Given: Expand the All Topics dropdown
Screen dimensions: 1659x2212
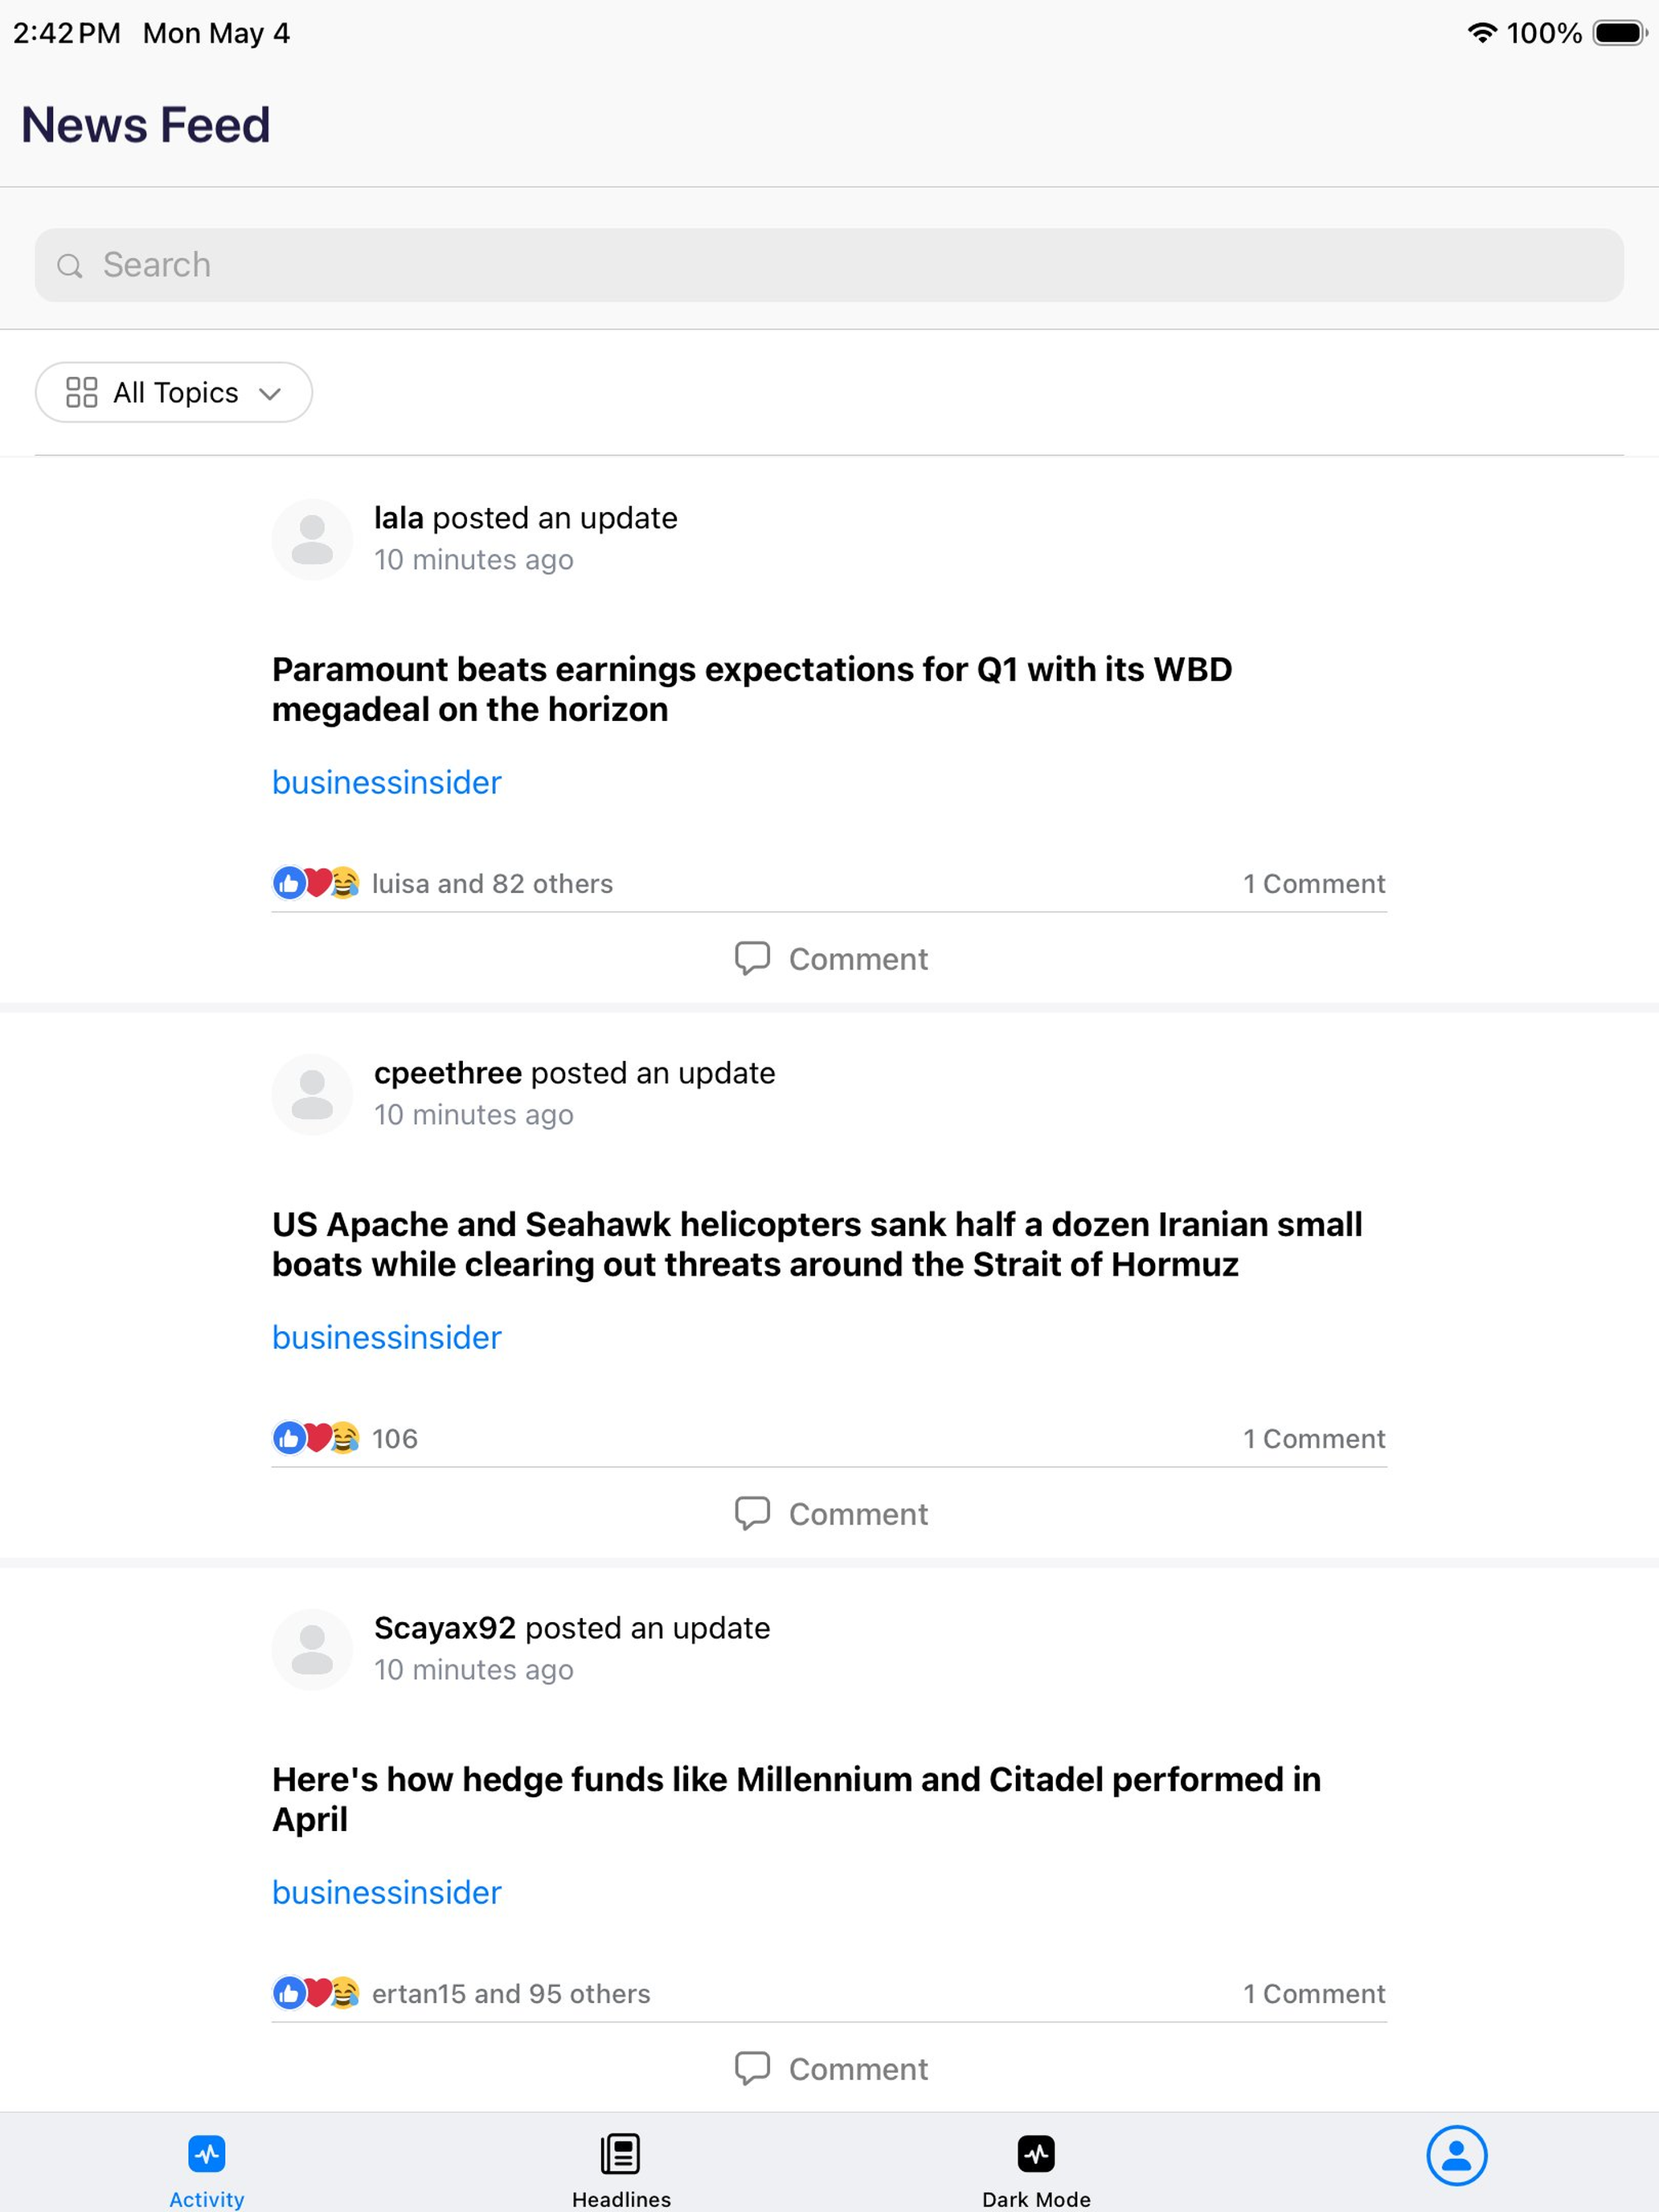Looking at the screenshot, I should point(174,392).
